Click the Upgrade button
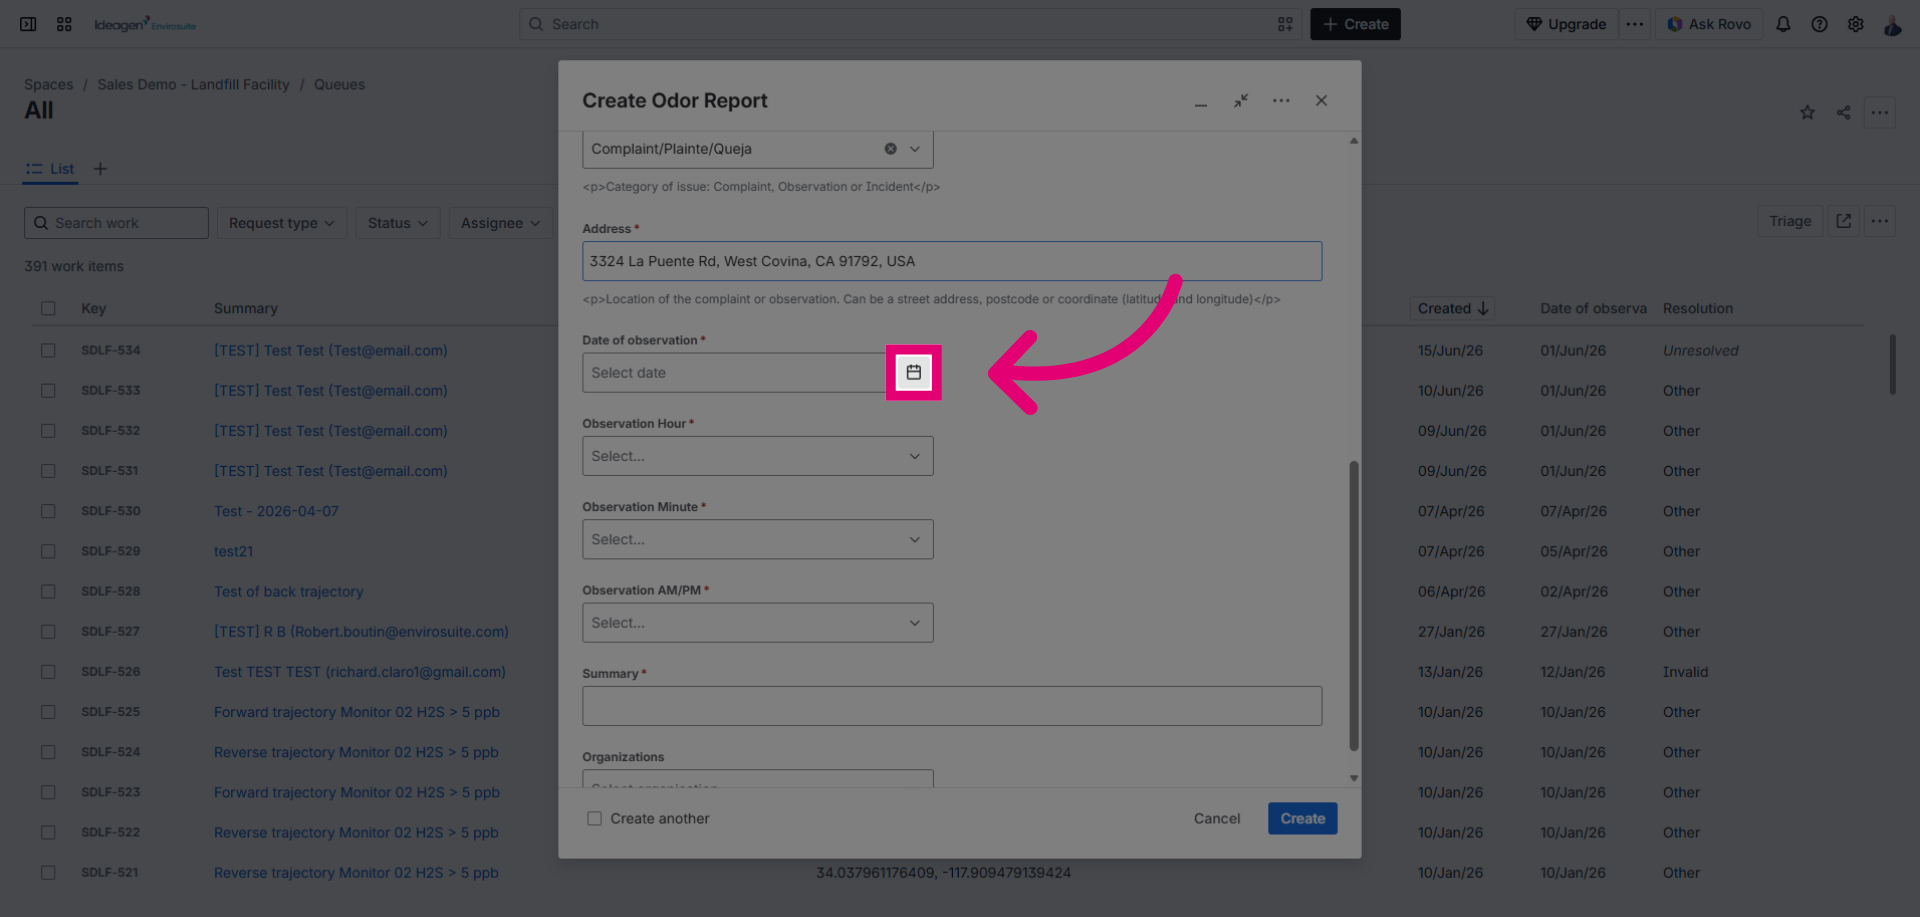Screen dimensions: 1920x917 (x=1566, y=24)
